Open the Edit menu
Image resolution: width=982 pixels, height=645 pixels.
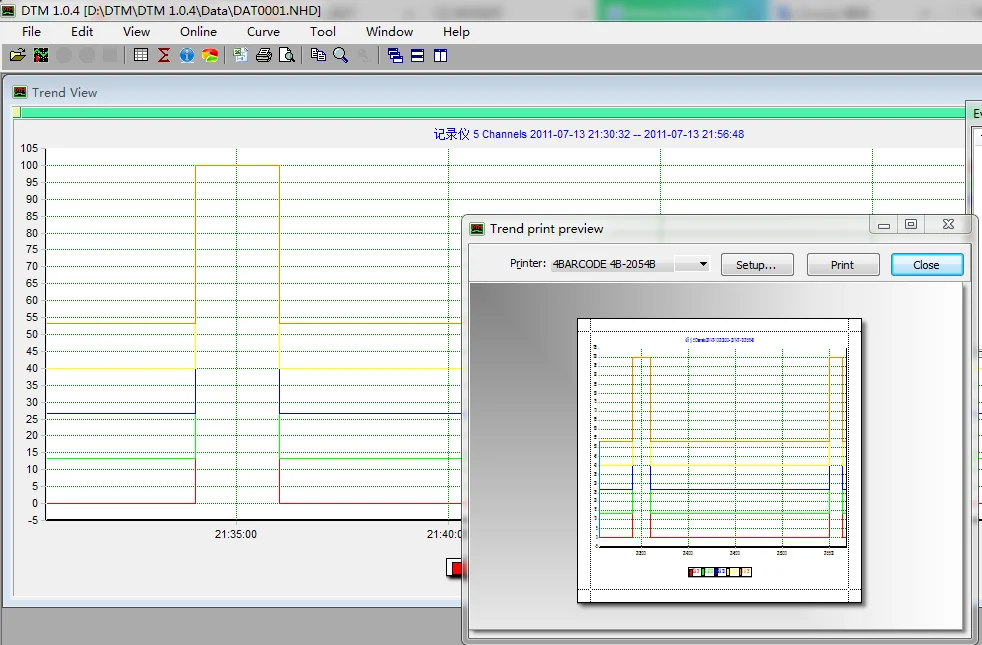click(82, 32)
